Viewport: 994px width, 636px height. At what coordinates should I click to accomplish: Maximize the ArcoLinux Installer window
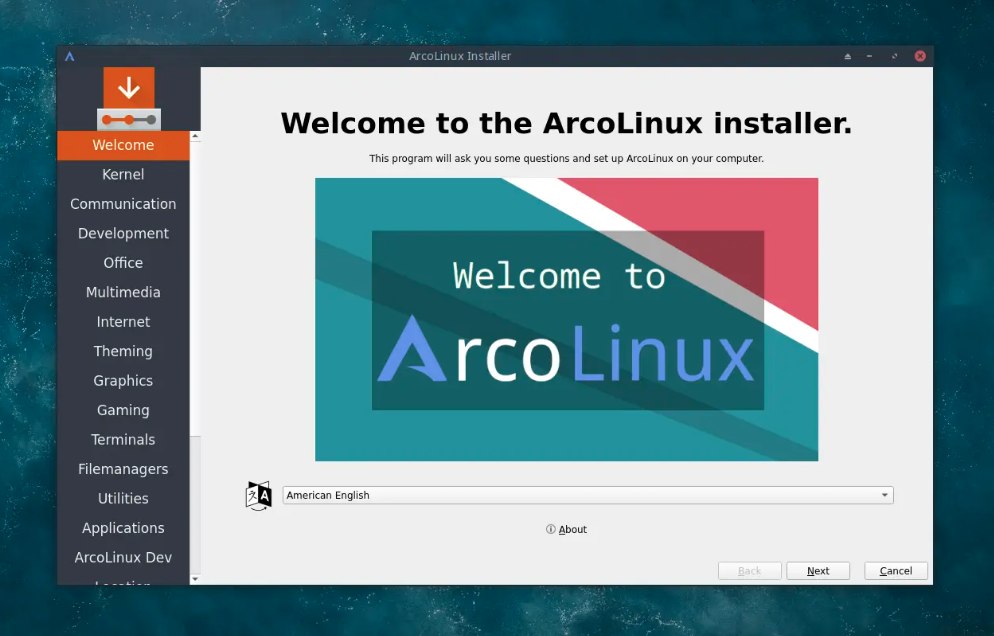click(894, 56)
